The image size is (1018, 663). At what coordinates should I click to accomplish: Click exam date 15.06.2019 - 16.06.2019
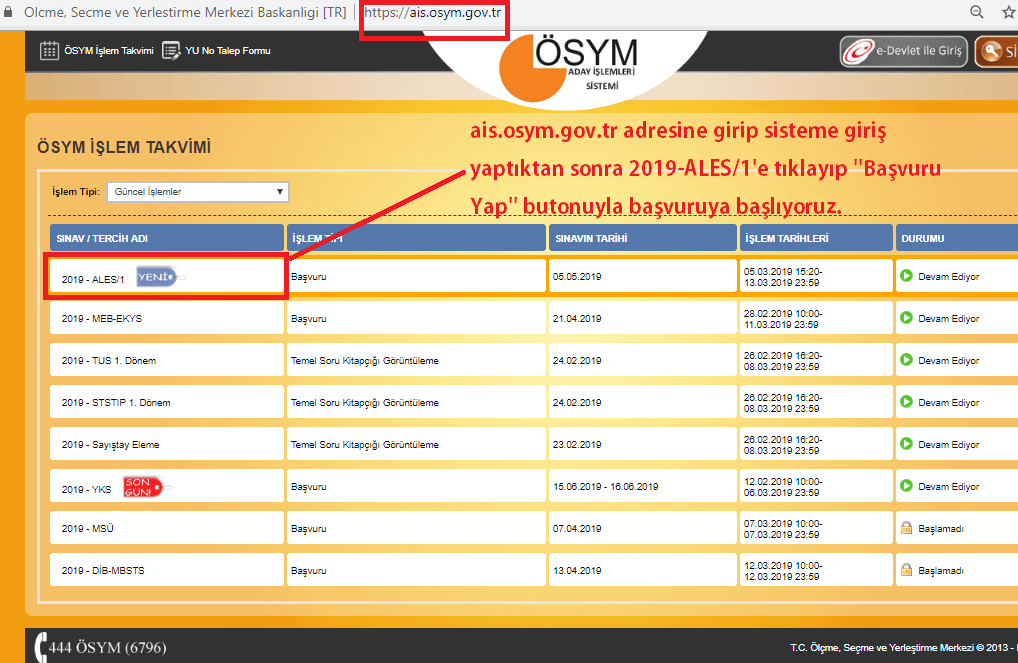click(606, 486)
